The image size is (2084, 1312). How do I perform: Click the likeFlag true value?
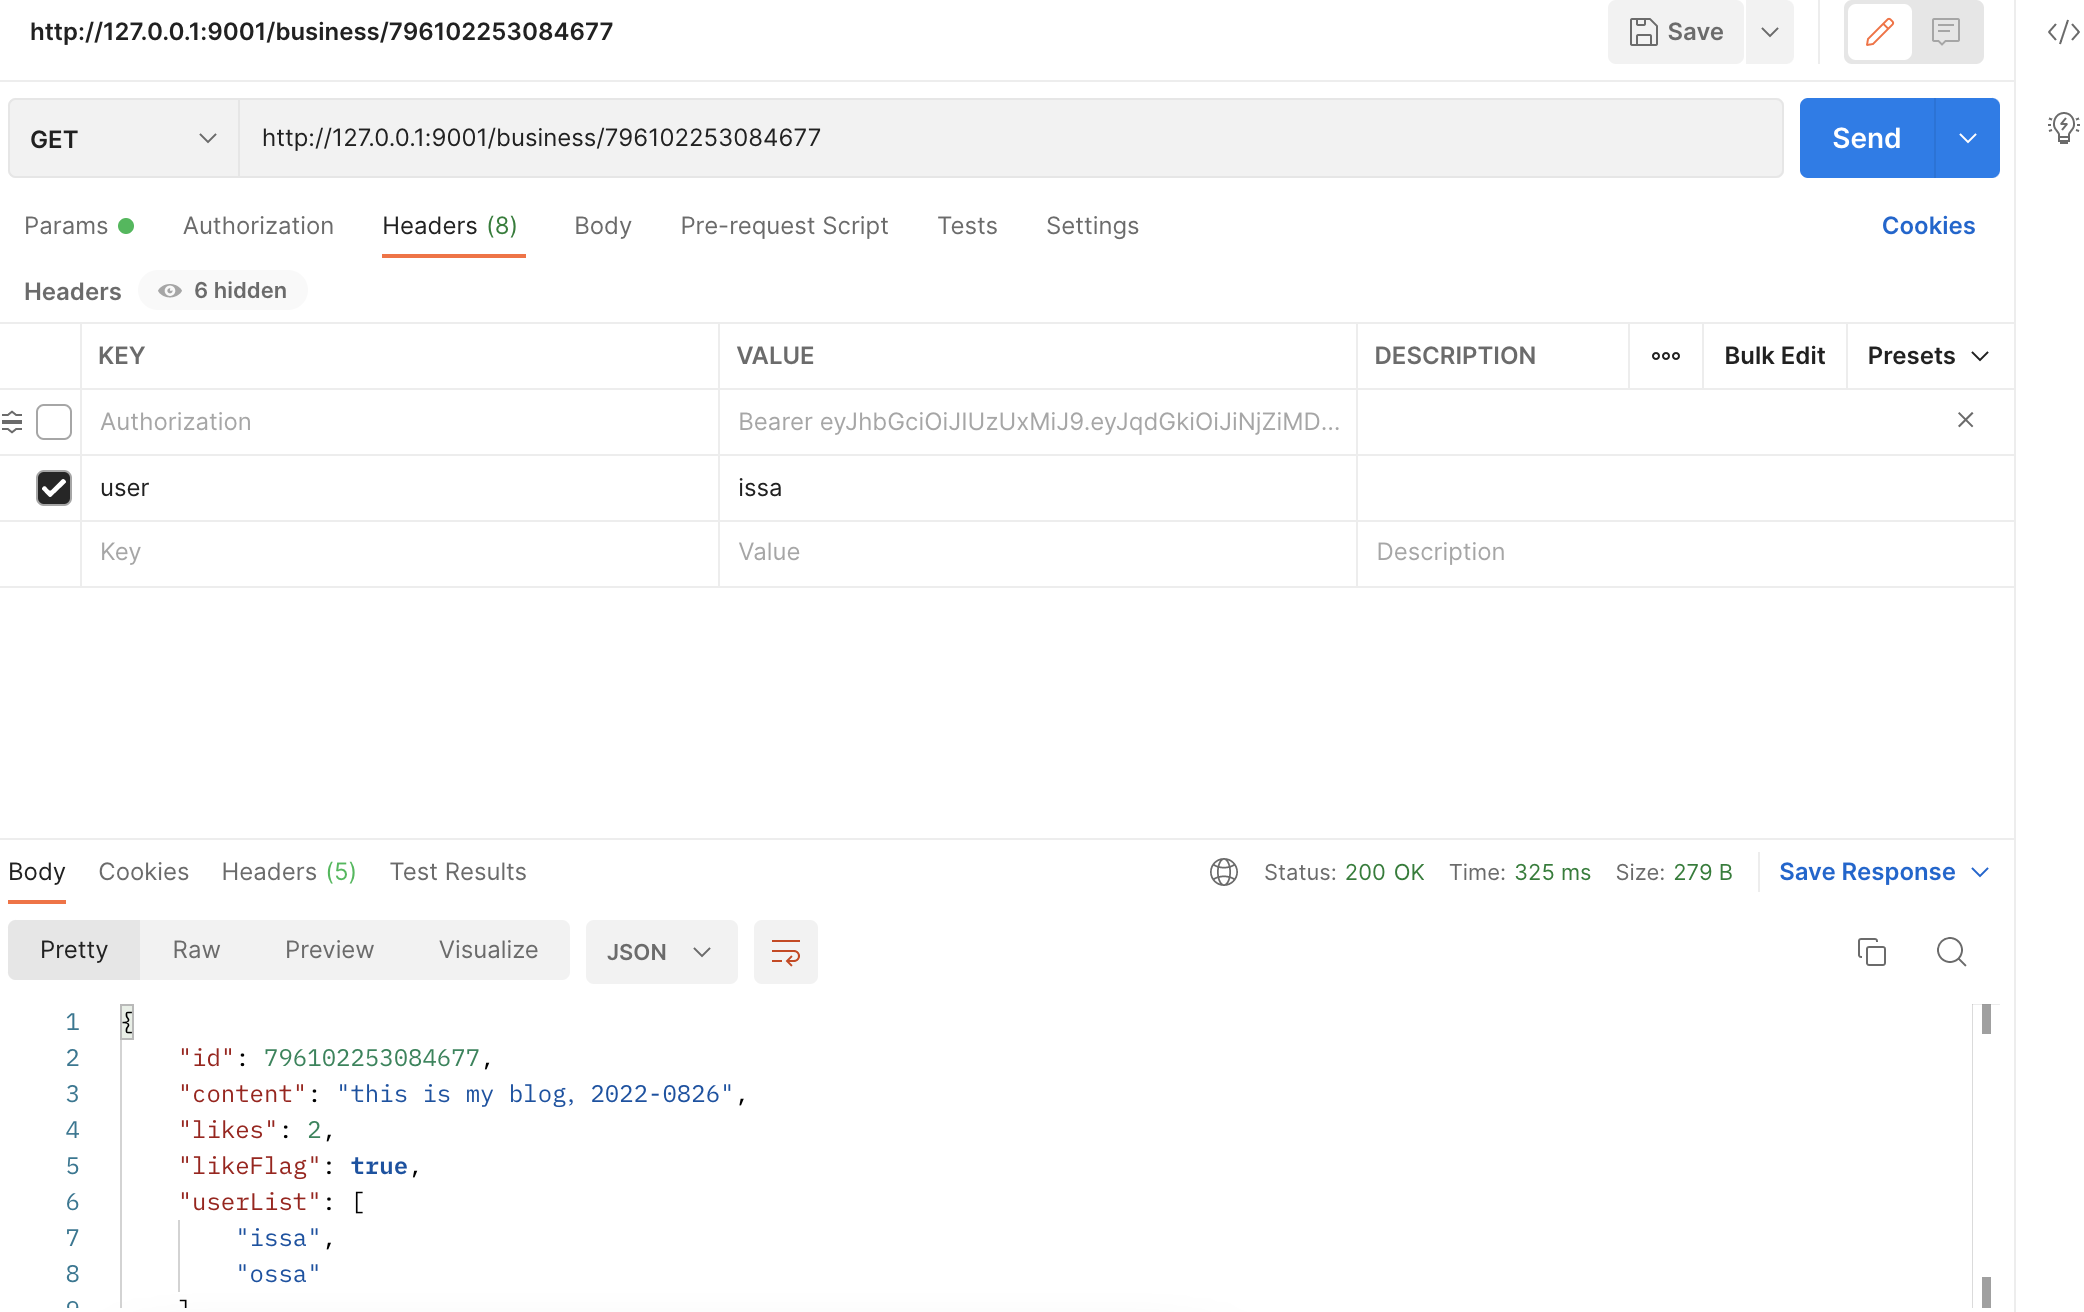379,1166
